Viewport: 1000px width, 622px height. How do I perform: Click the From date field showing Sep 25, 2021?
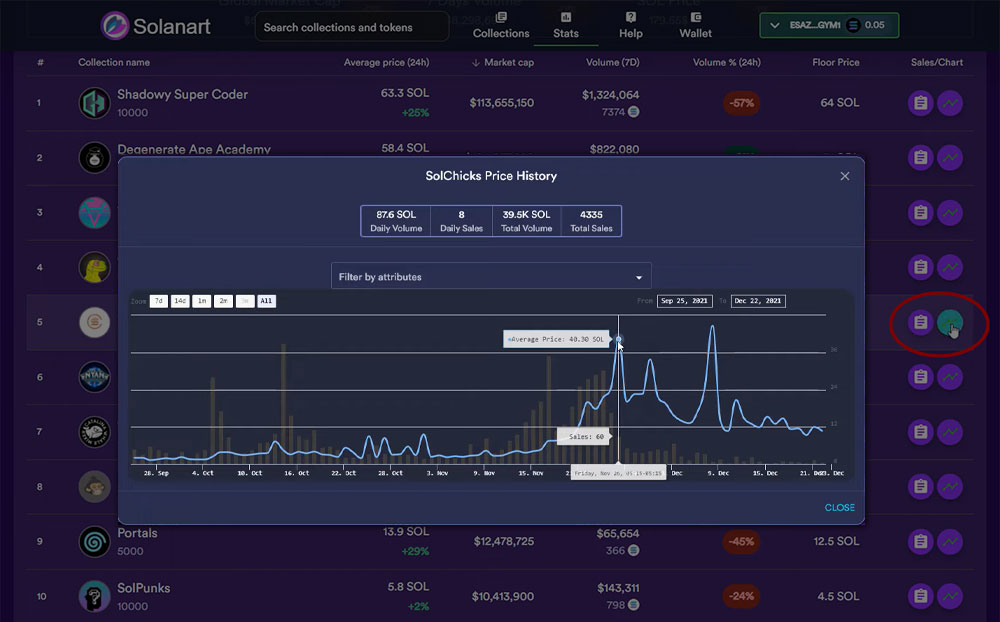pos(684,301)
